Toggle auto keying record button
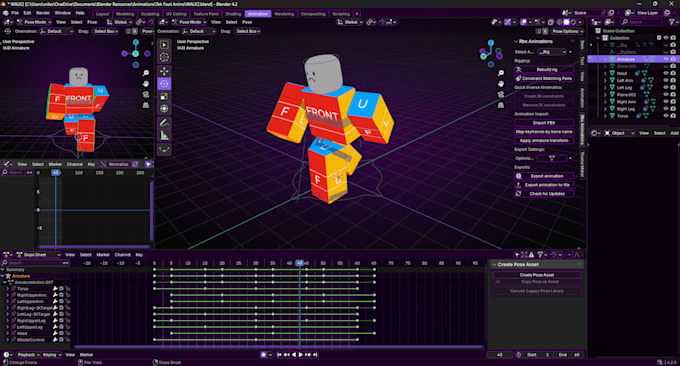This screenshot has width=680, height=366. (x=263, y=355)
